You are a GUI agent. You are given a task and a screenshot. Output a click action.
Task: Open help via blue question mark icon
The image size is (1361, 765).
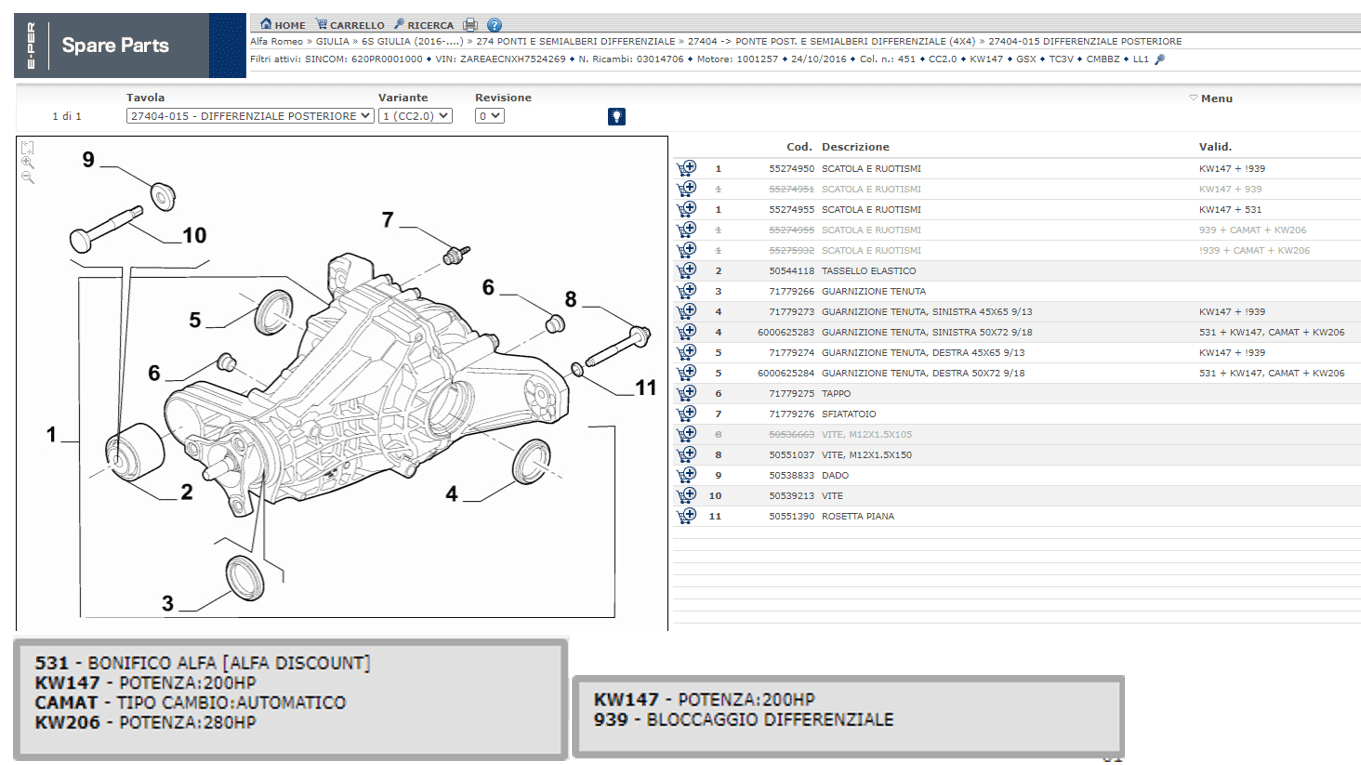pyautogui.click(x=494, y=25)
